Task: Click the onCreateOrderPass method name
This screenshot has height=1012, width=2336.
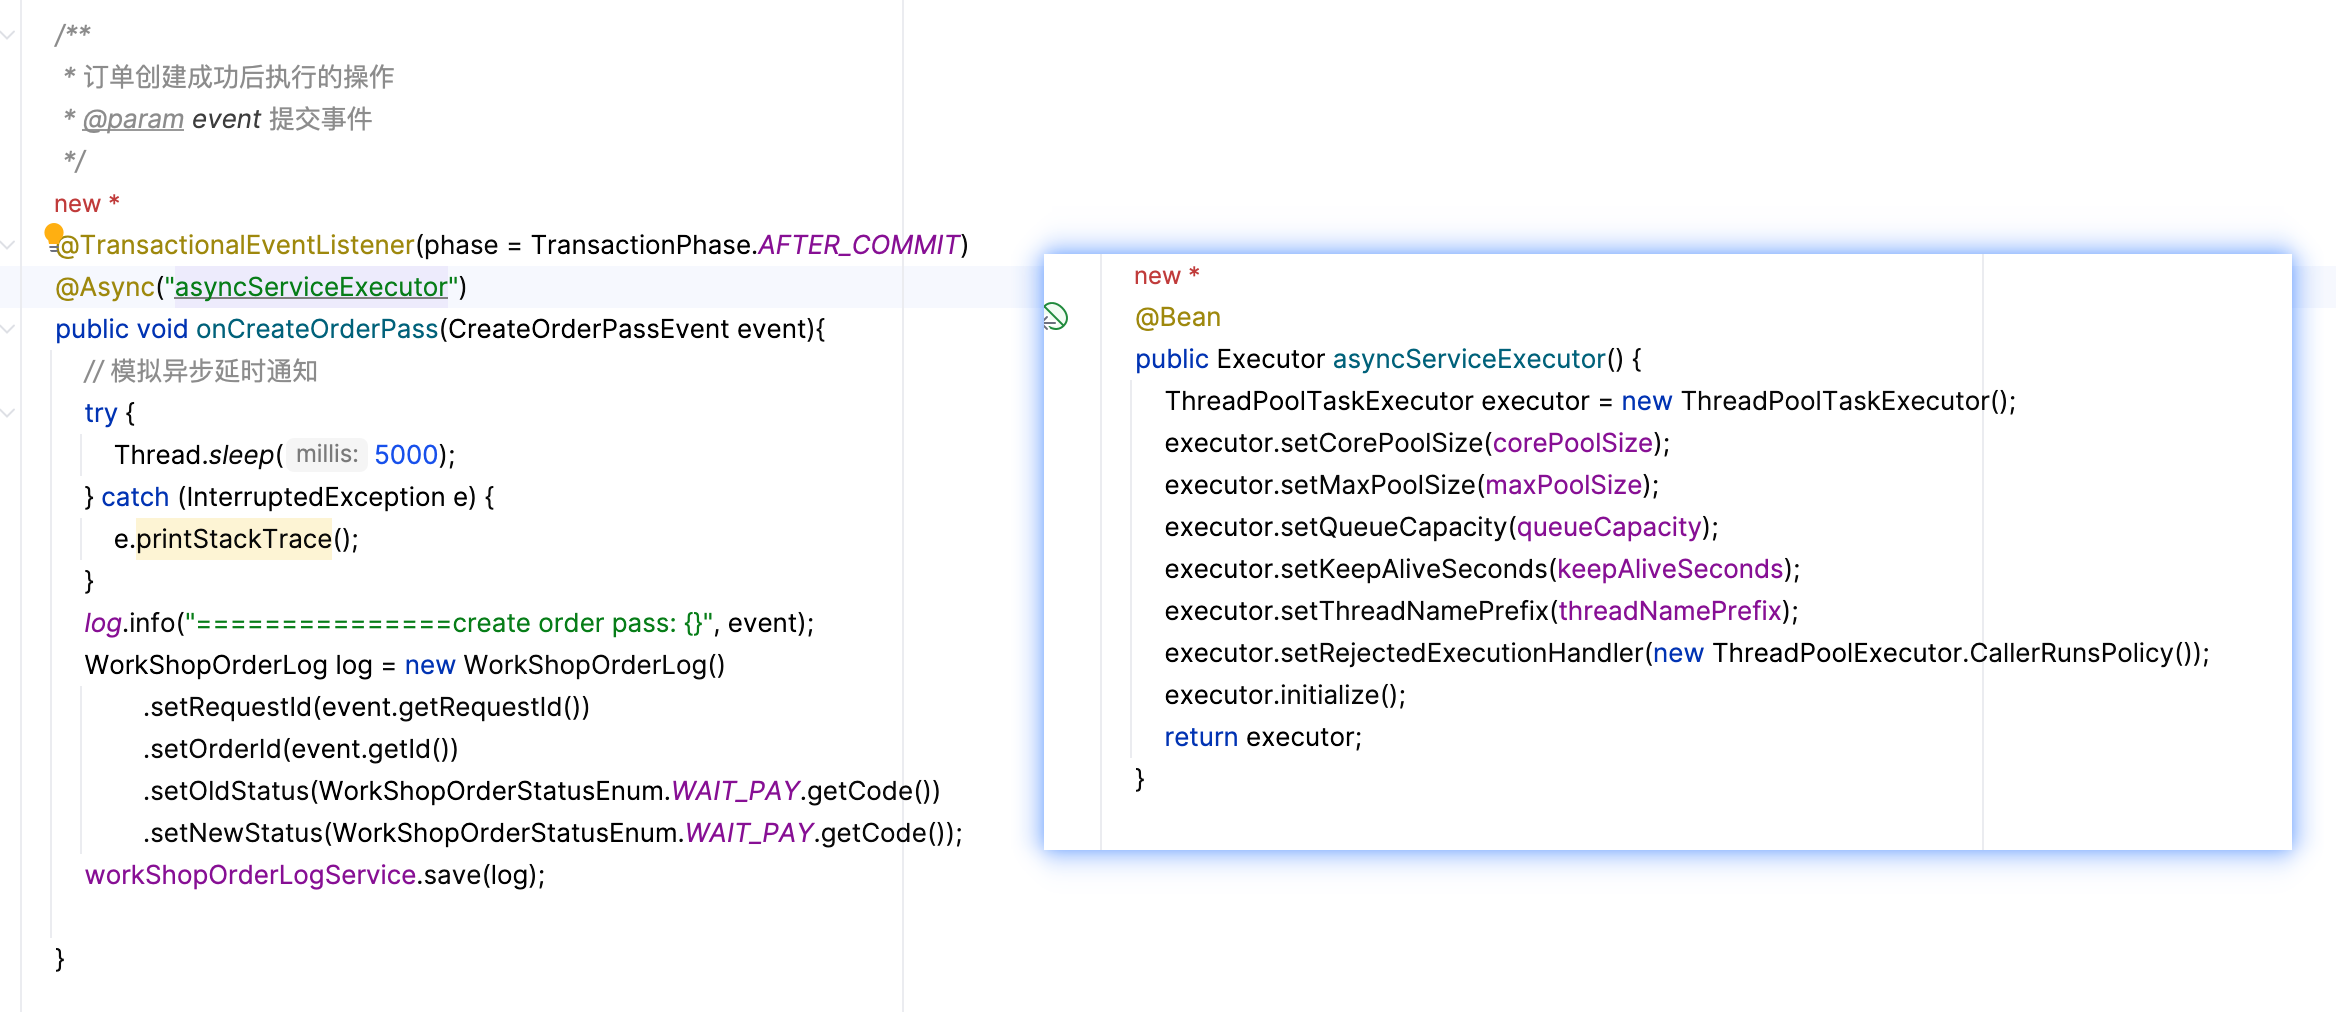Action: 317,329
